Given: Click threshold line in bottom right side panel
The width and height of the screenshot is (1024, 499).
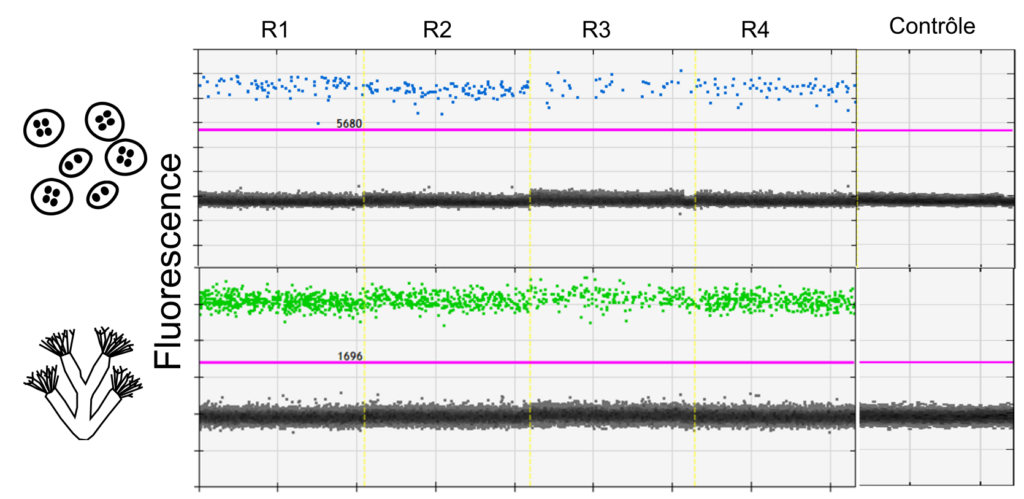Looking at the screenshot, I should tap(935, 362).
